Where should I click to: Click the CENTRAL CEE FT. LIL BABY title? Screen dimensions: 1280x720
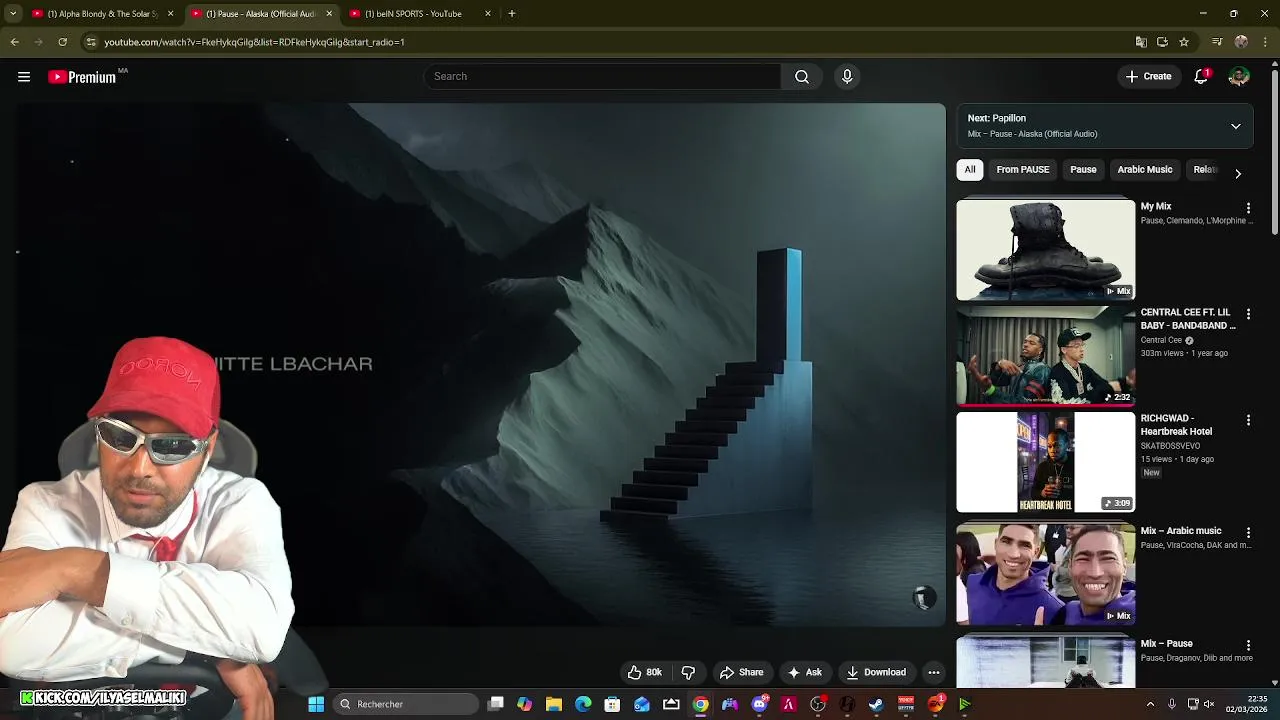(x=1188, y=319)
